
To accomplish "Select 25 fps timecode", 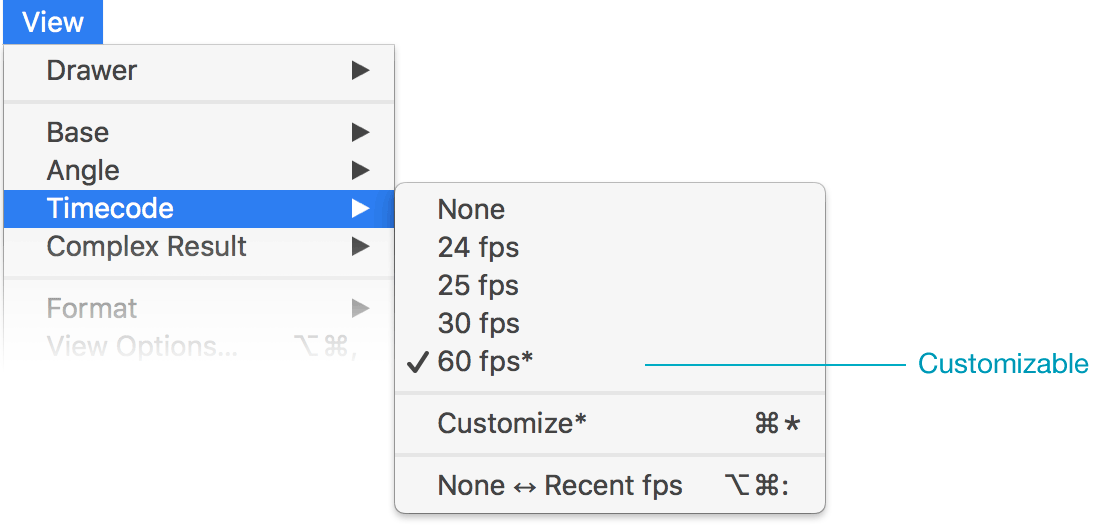I will click(x=610, y=285).
